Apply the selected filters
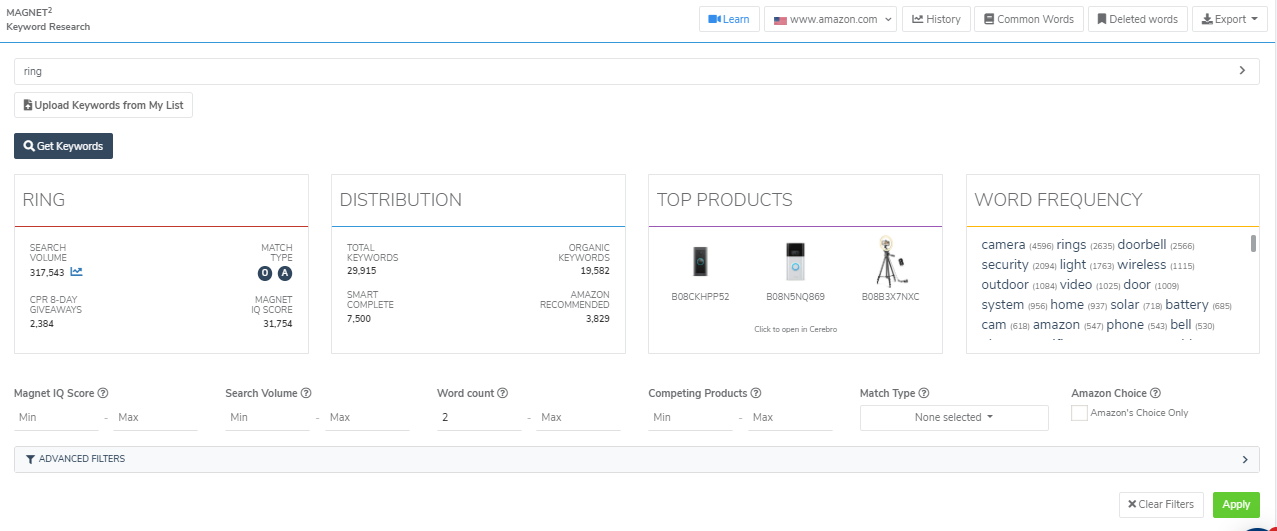Screen dimensions: 1277x531 click(1236, 505)
